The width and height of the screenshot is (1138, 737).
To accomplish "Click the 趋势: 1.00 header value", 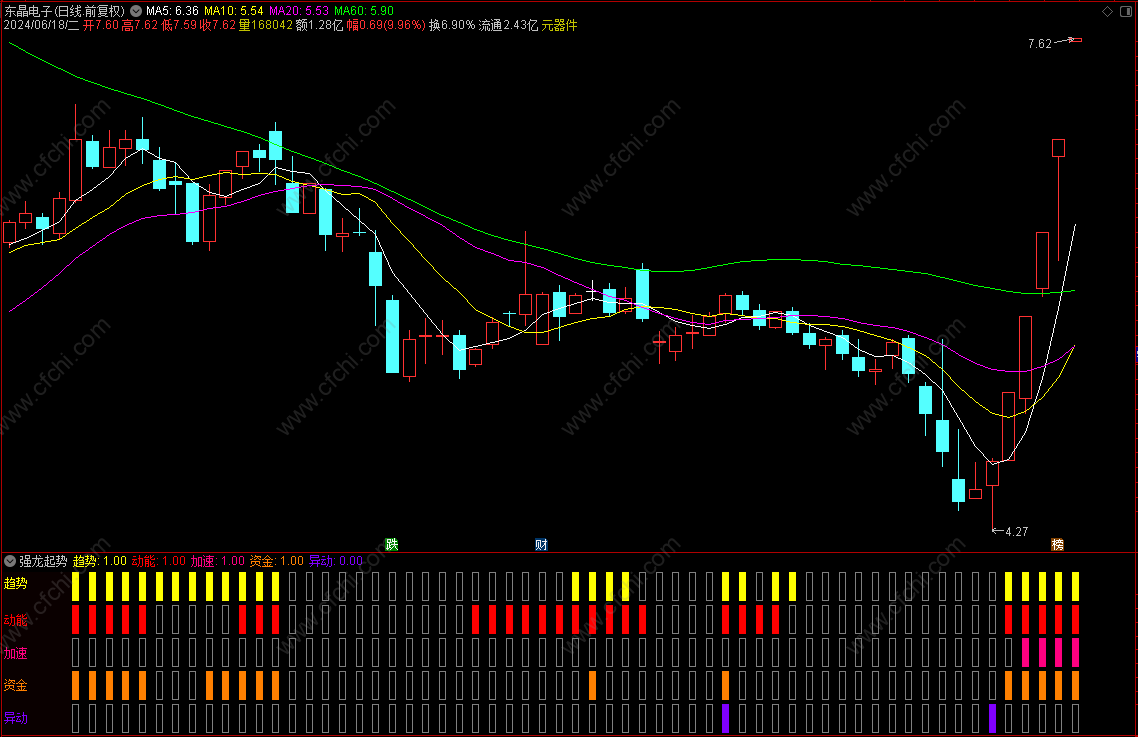I will click(99, 561).
